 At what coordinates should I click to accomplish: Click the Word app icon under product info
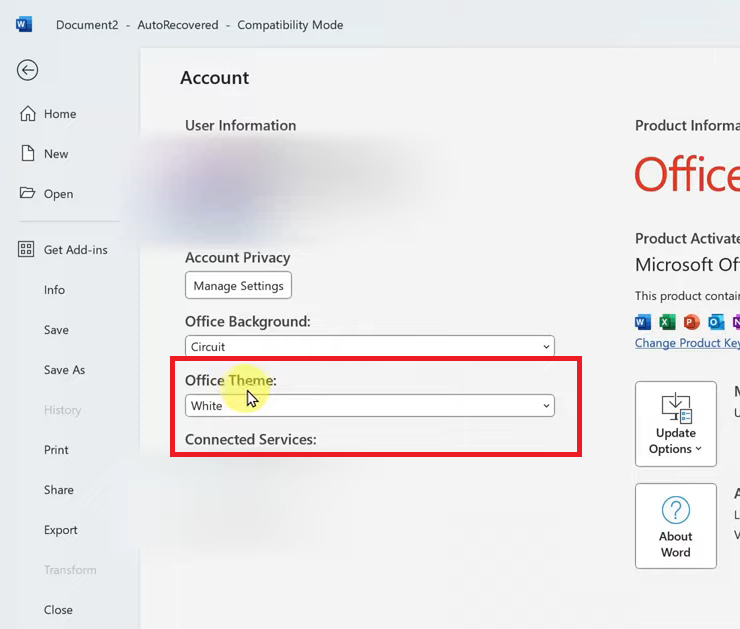(x=643, y=322)
